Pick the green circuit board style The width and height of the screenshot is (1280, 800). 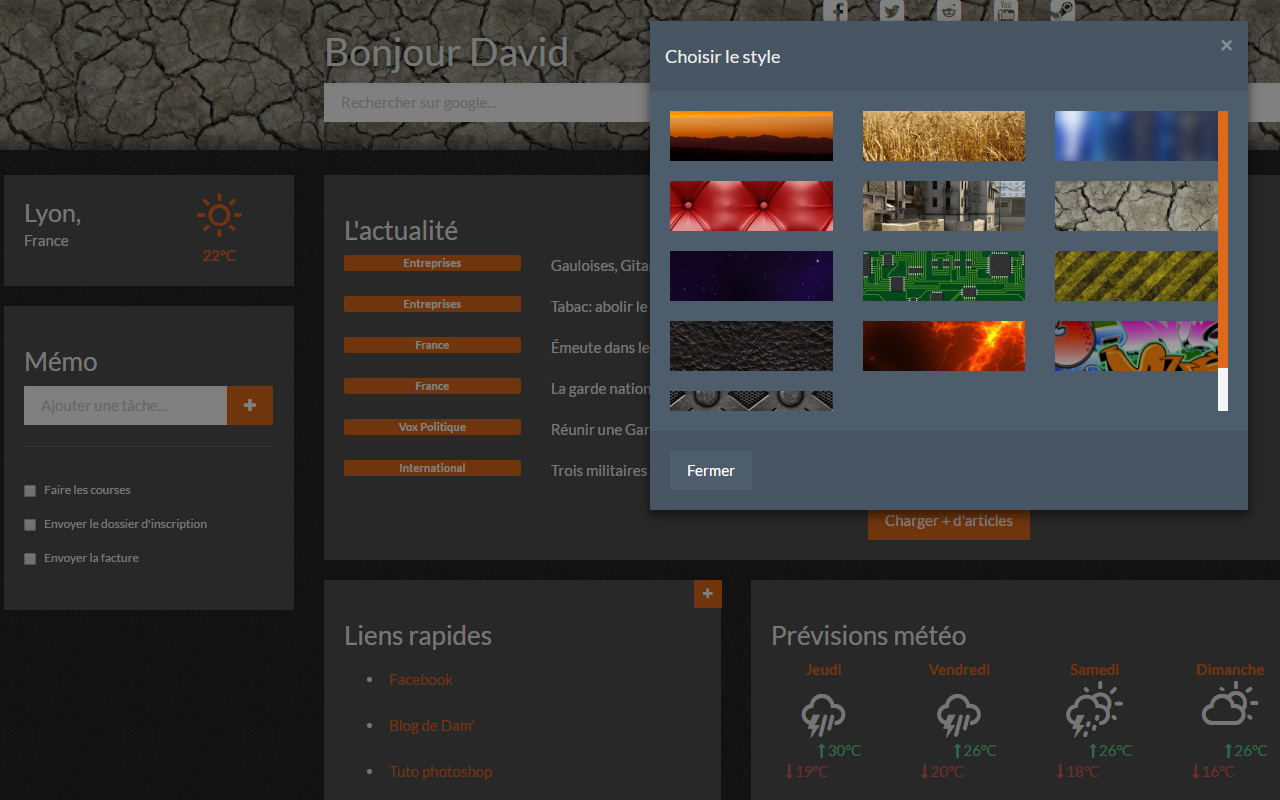click(x=943, y=276)
